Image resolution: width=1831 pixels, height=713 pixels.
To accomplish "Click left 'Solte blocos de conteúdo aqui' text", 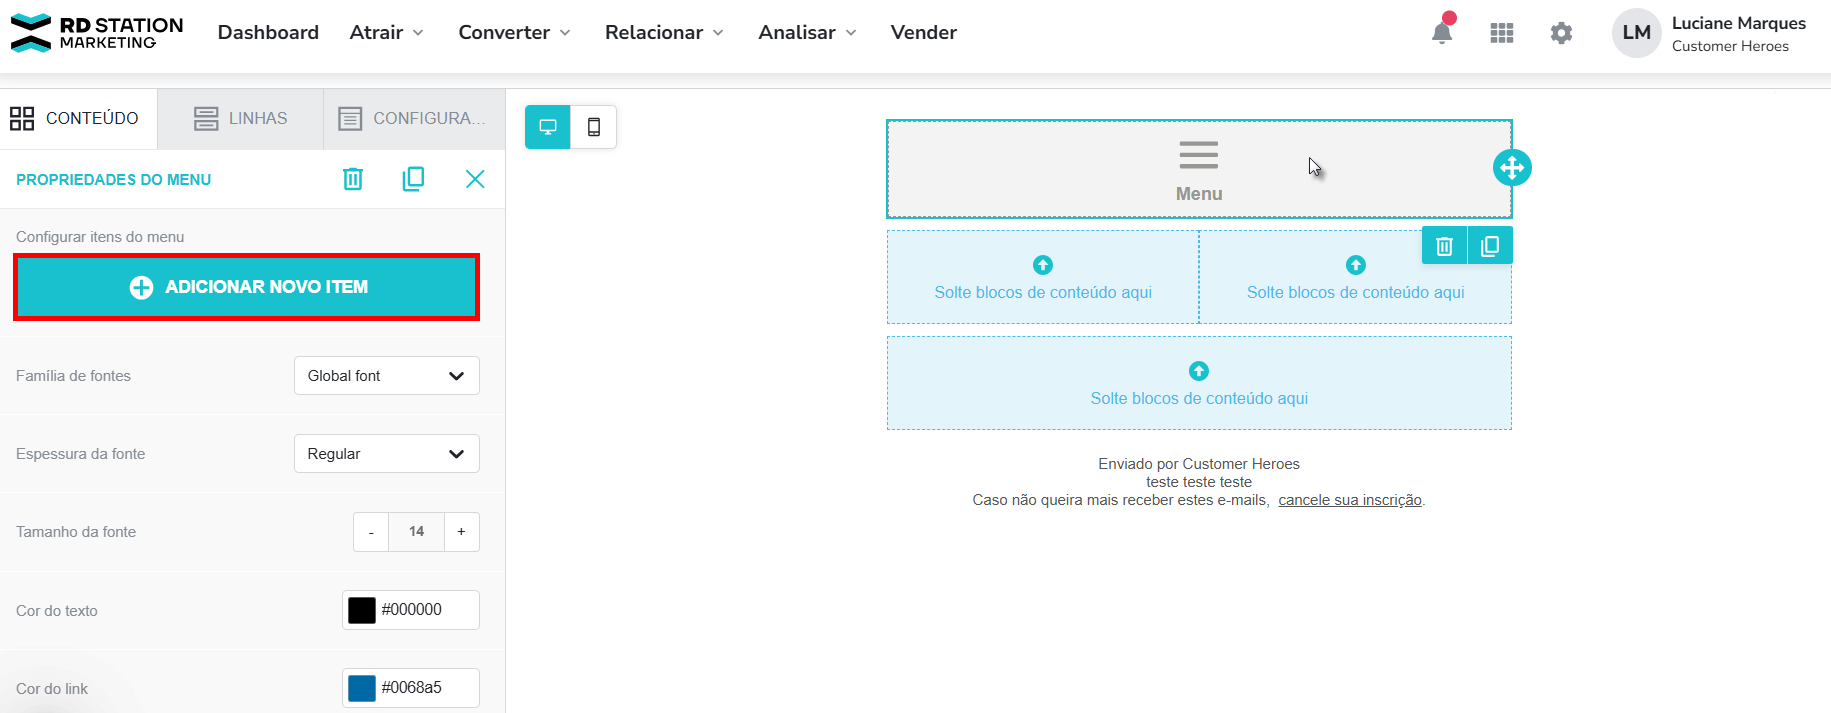I will point(1043,293).
